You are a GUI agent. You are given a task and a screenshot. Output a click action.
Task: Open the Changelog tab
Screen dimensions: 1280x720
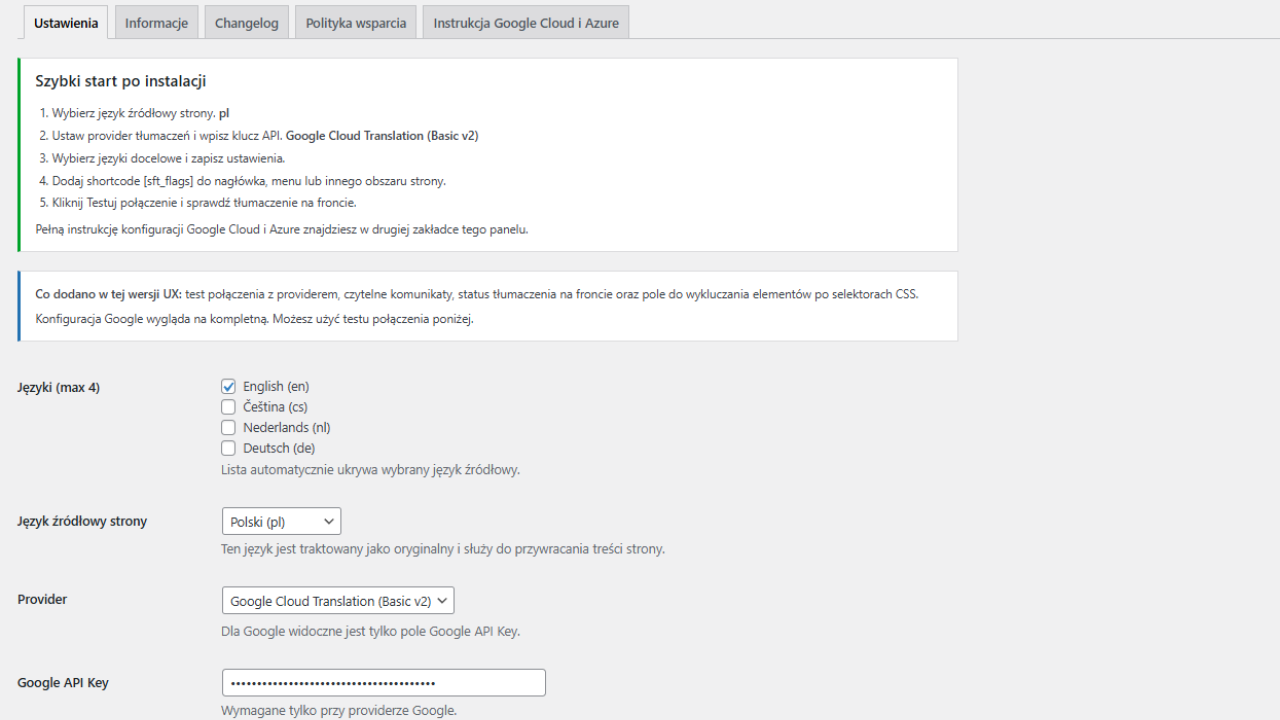click(246, 23)
